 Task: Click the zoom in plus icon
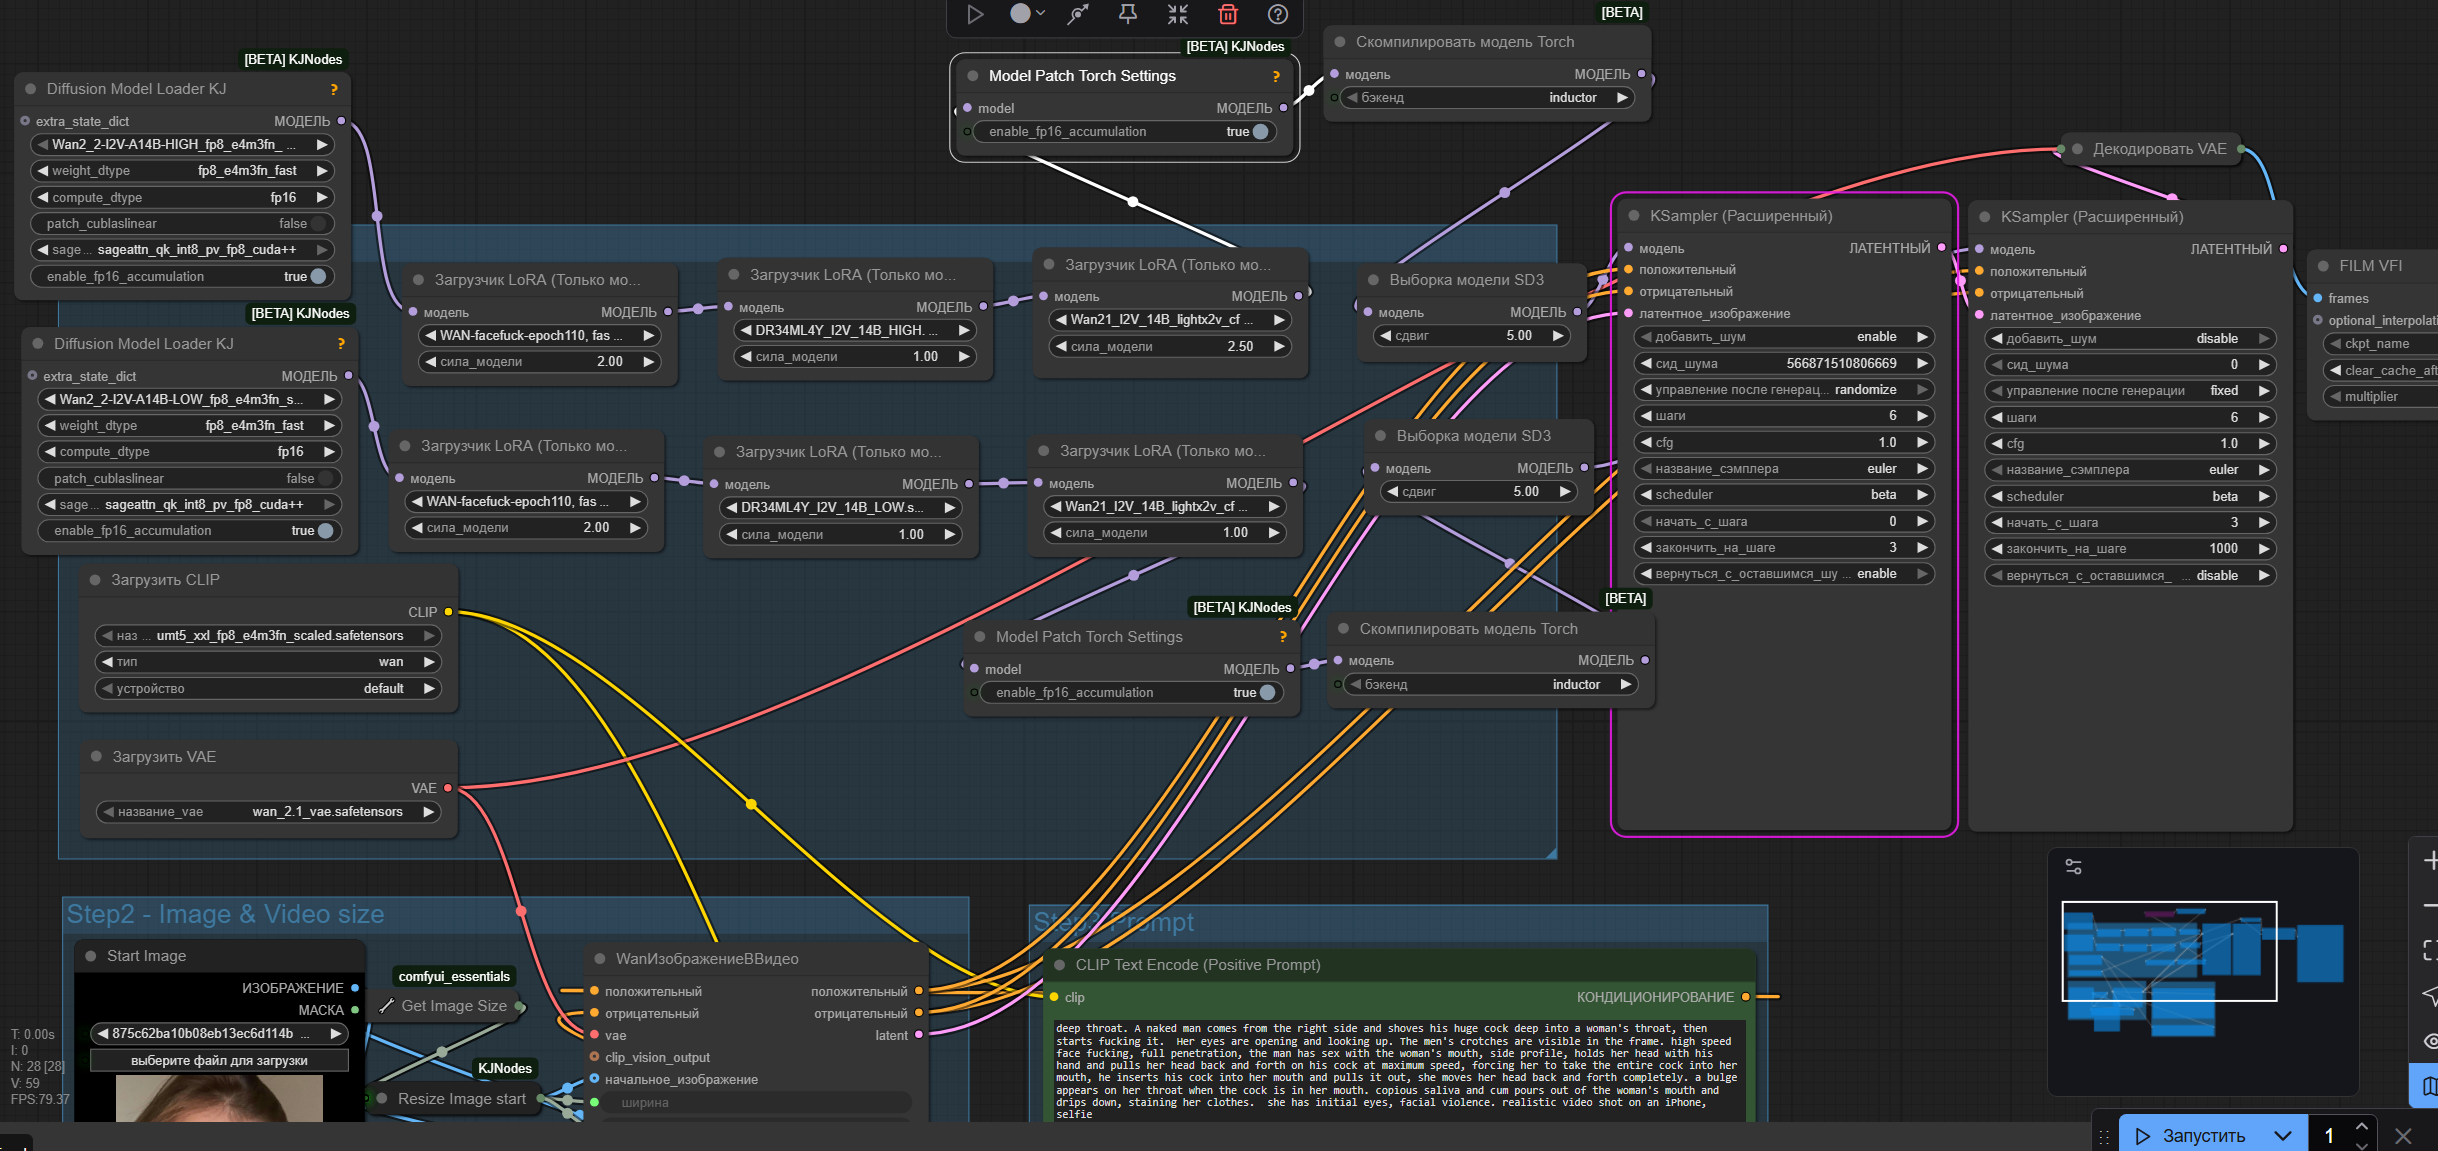pos(2429,860)
